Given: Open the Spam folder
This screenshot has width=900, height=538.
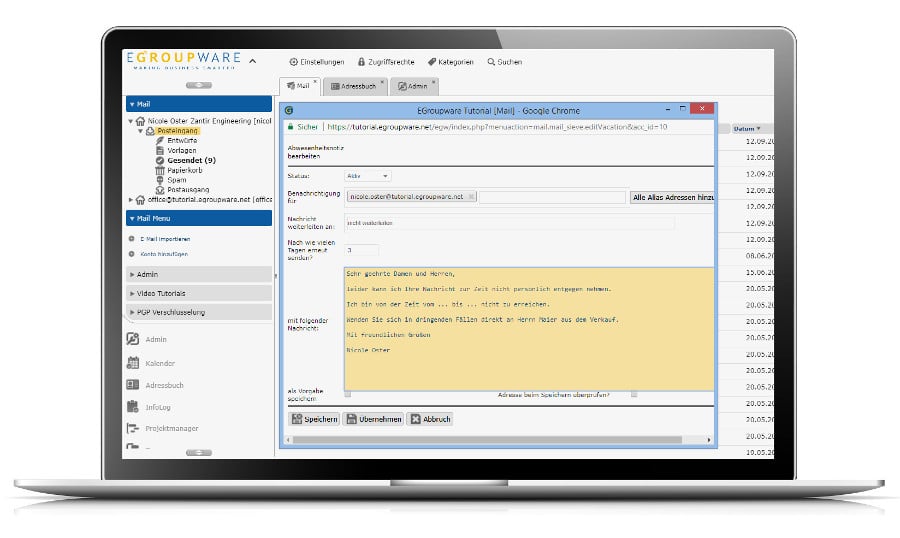Looking at the screenshot, I should click(x=176, y=180).
